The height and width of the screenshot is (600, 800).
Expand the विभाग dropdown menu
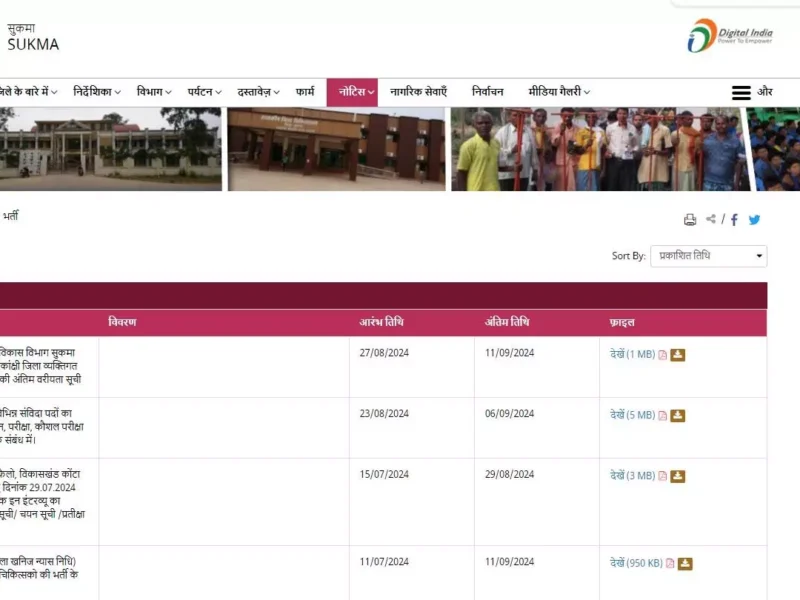[154, 92]
